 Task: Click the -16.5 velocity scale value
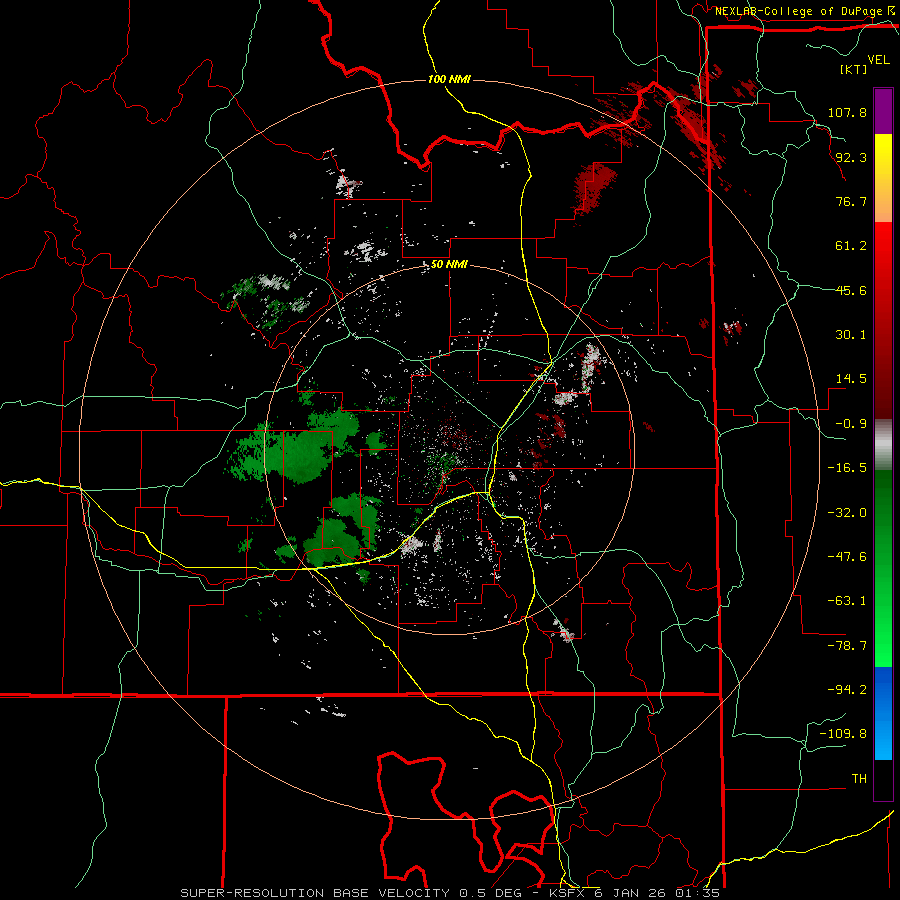(847, 468)
